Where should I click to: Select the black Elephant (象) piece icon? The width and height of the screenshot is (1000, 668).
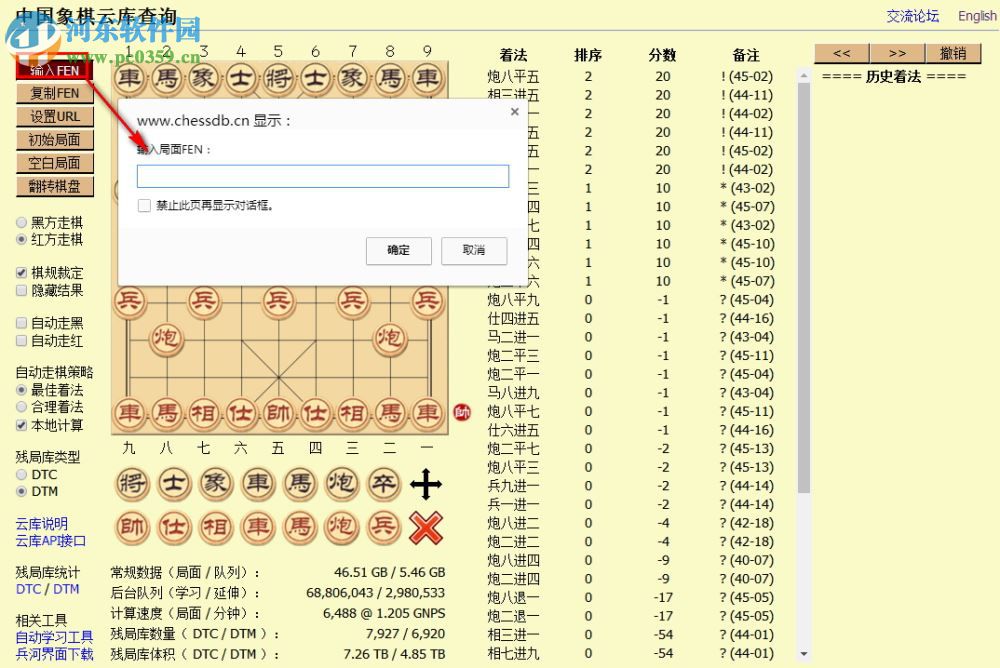pos(216,484)
